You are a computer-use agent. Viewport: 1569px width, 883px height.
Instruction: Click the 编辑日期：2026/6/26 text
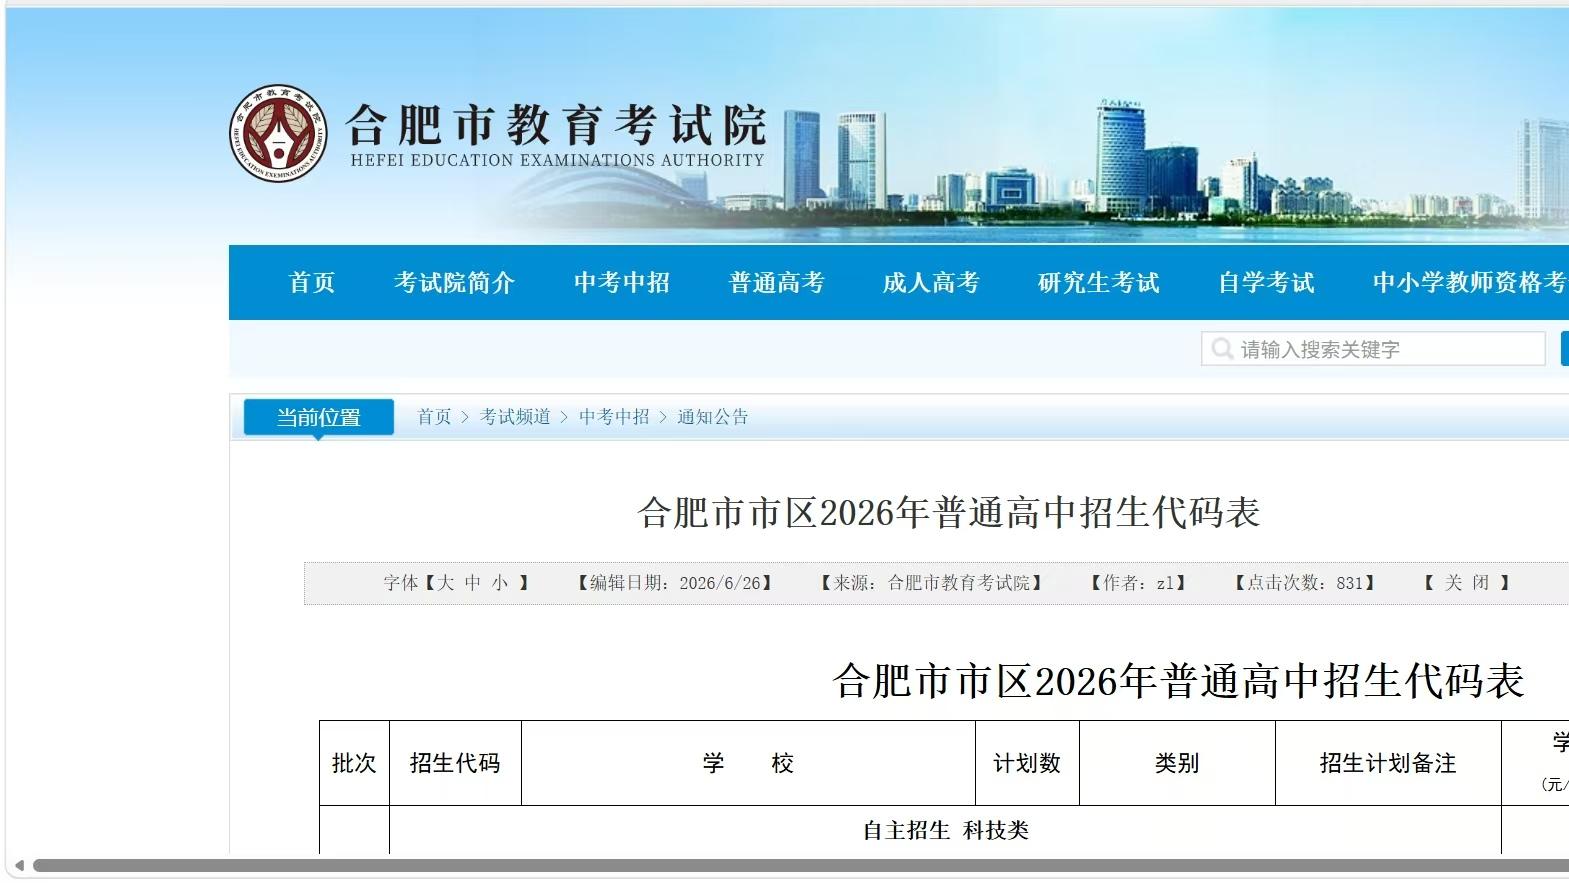click(x=675, y=583)
